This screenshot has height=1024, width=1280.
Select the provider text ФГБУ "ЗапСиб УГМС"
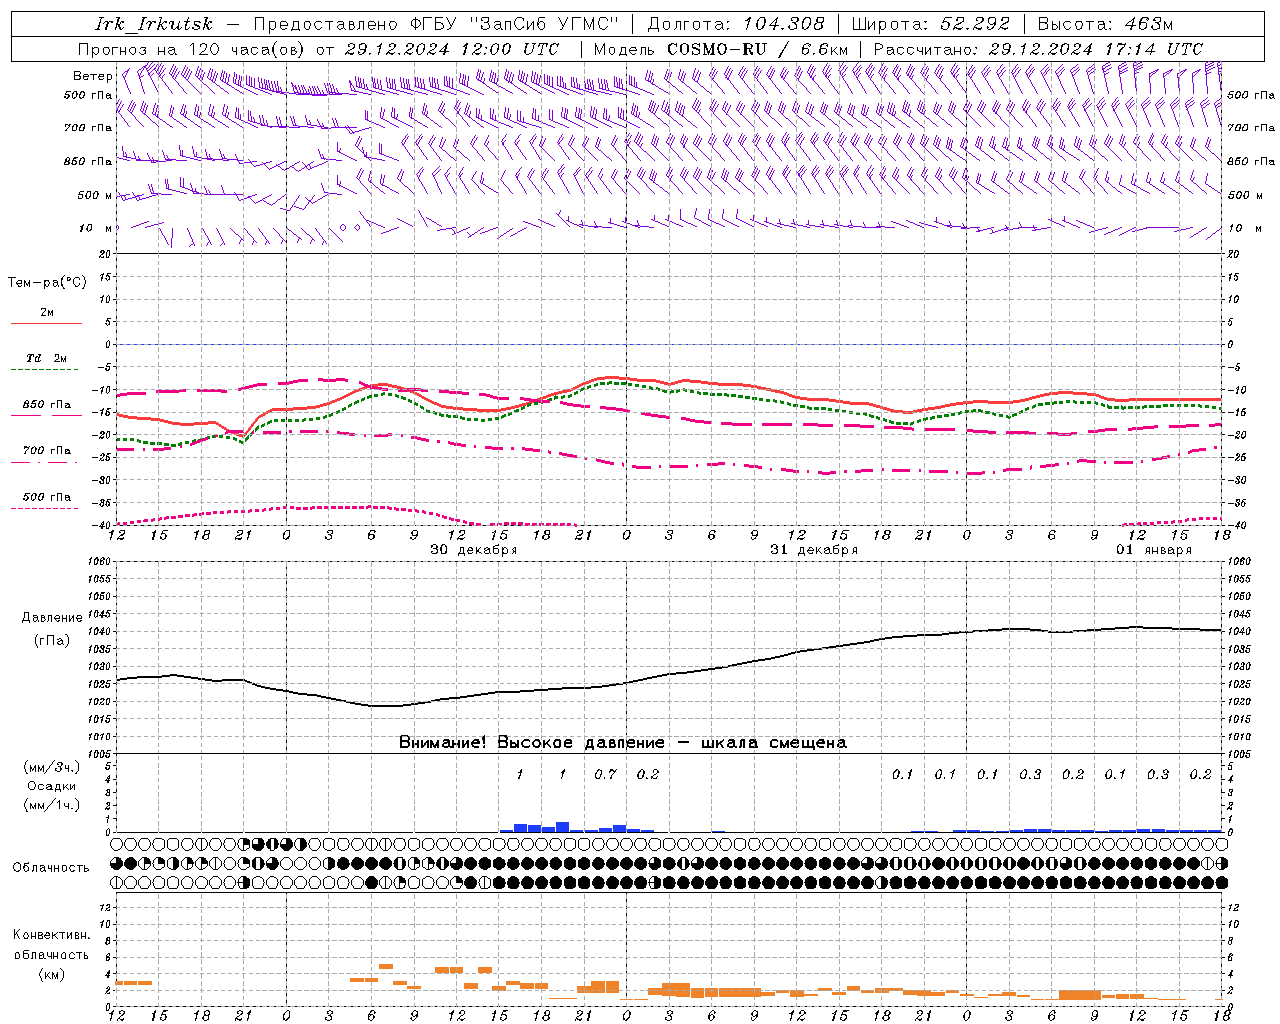515,24
